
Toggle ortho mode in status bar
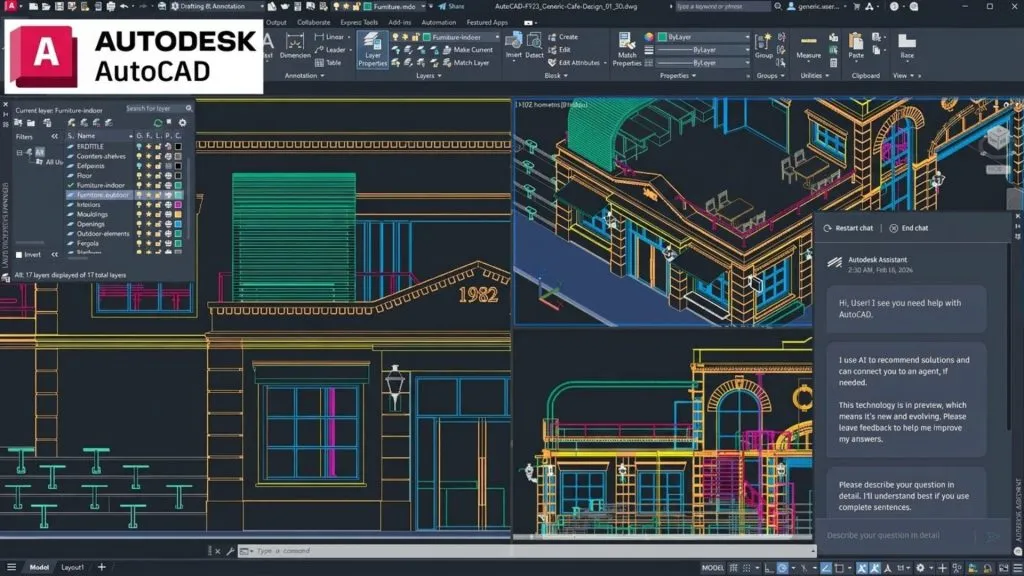click(769, 568)
